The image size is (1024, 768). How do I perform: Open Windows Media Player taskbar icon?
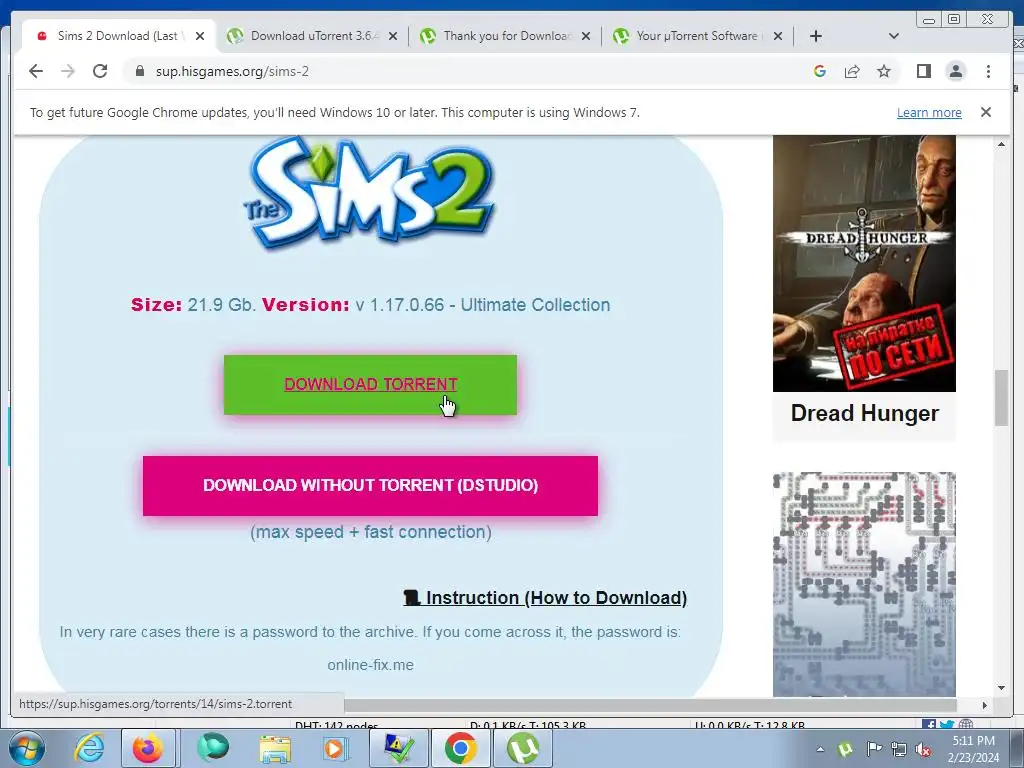[336, 748]
